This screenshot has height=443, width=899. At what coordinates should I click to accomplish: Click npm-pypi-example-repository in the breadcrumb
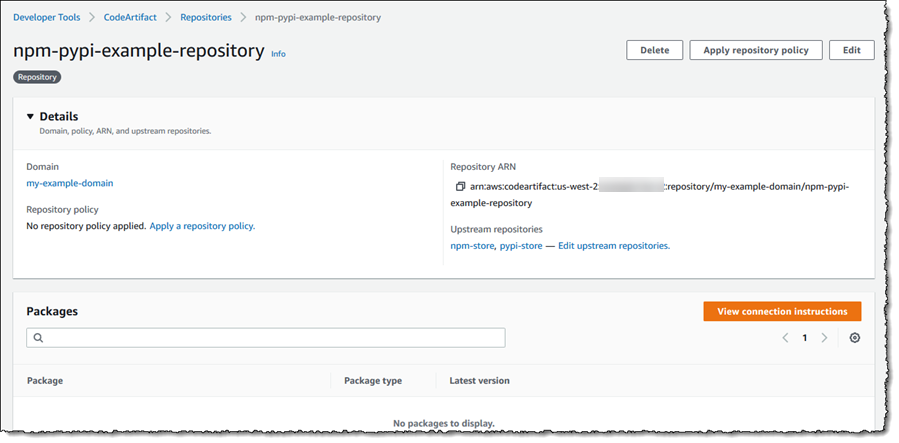[318, 17]
